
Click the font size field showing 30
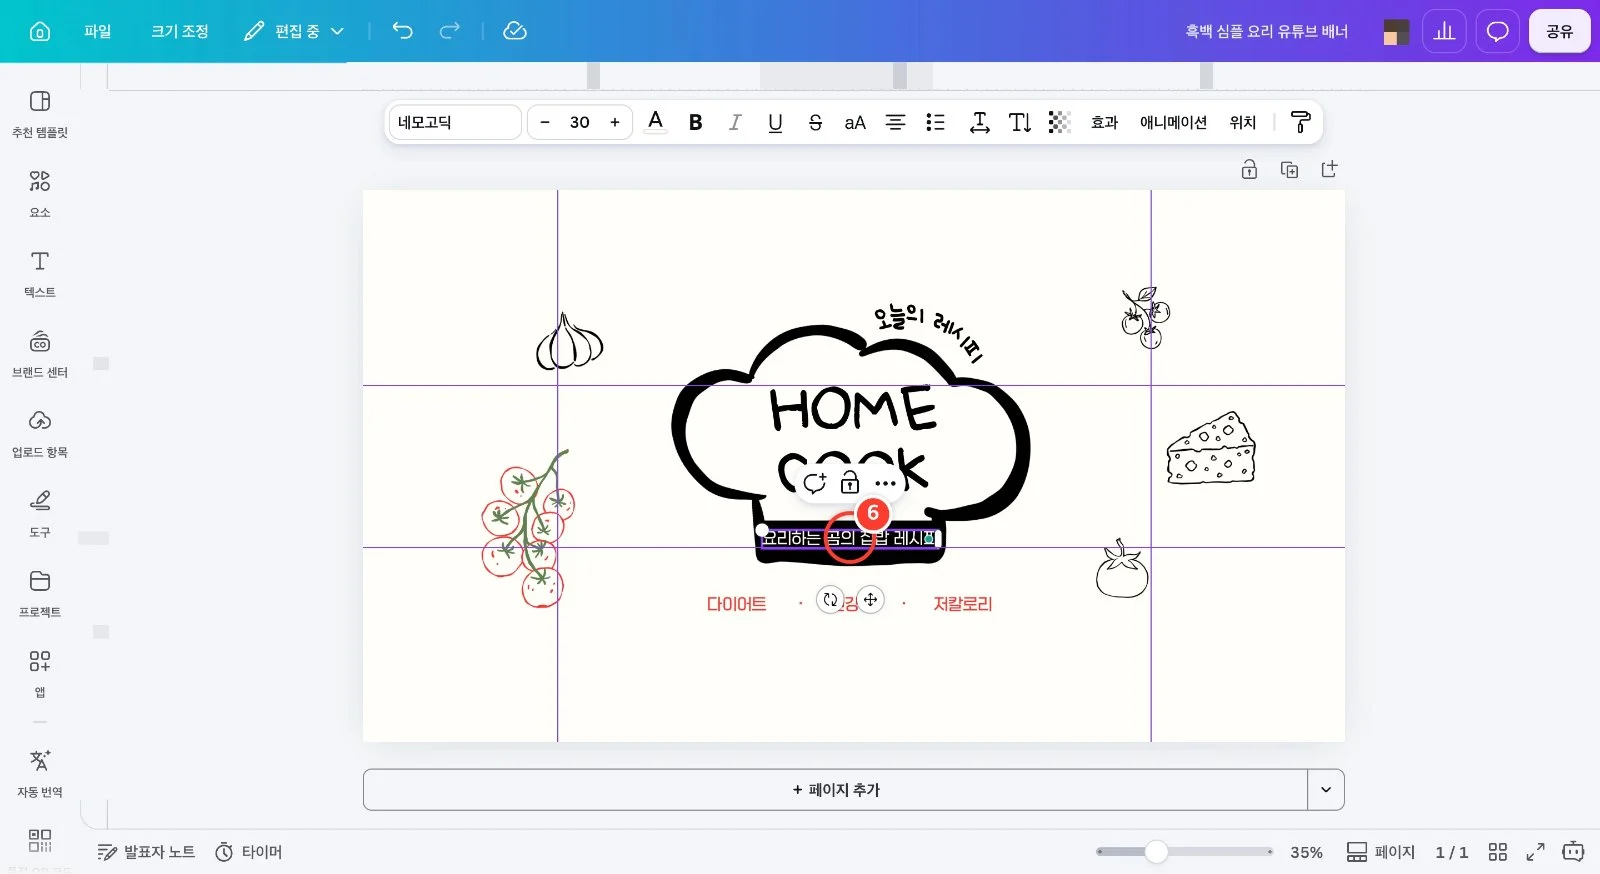(580, 122)
